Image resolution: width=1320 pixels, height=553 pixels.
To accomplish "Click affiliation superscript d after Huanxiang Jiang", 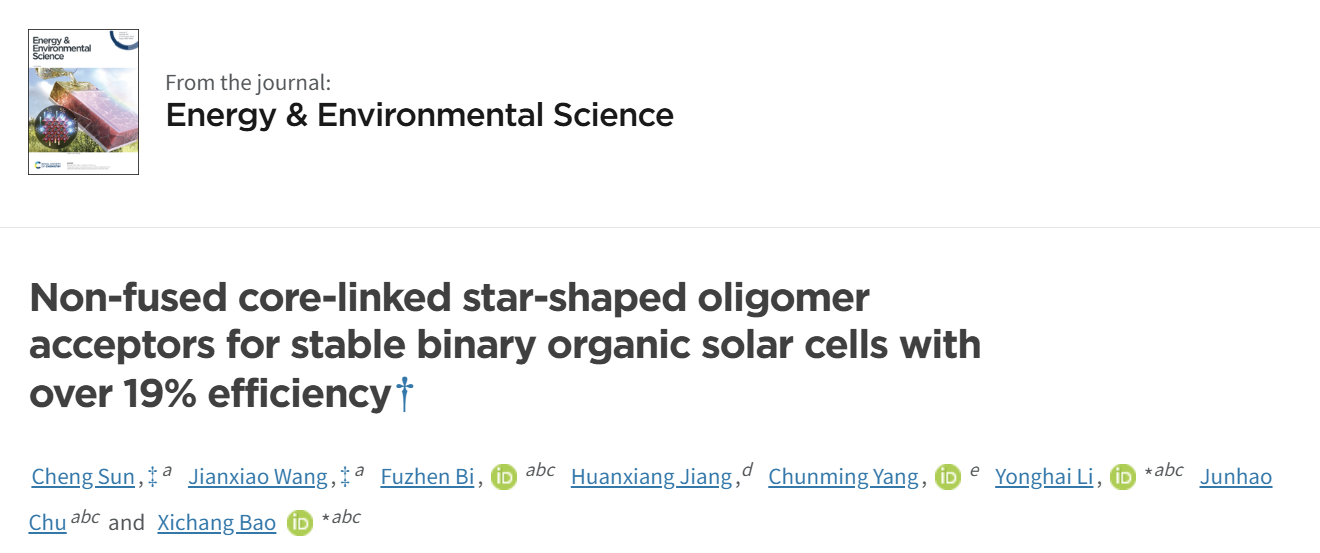I will pyautogui.click(x=747, y=471).
